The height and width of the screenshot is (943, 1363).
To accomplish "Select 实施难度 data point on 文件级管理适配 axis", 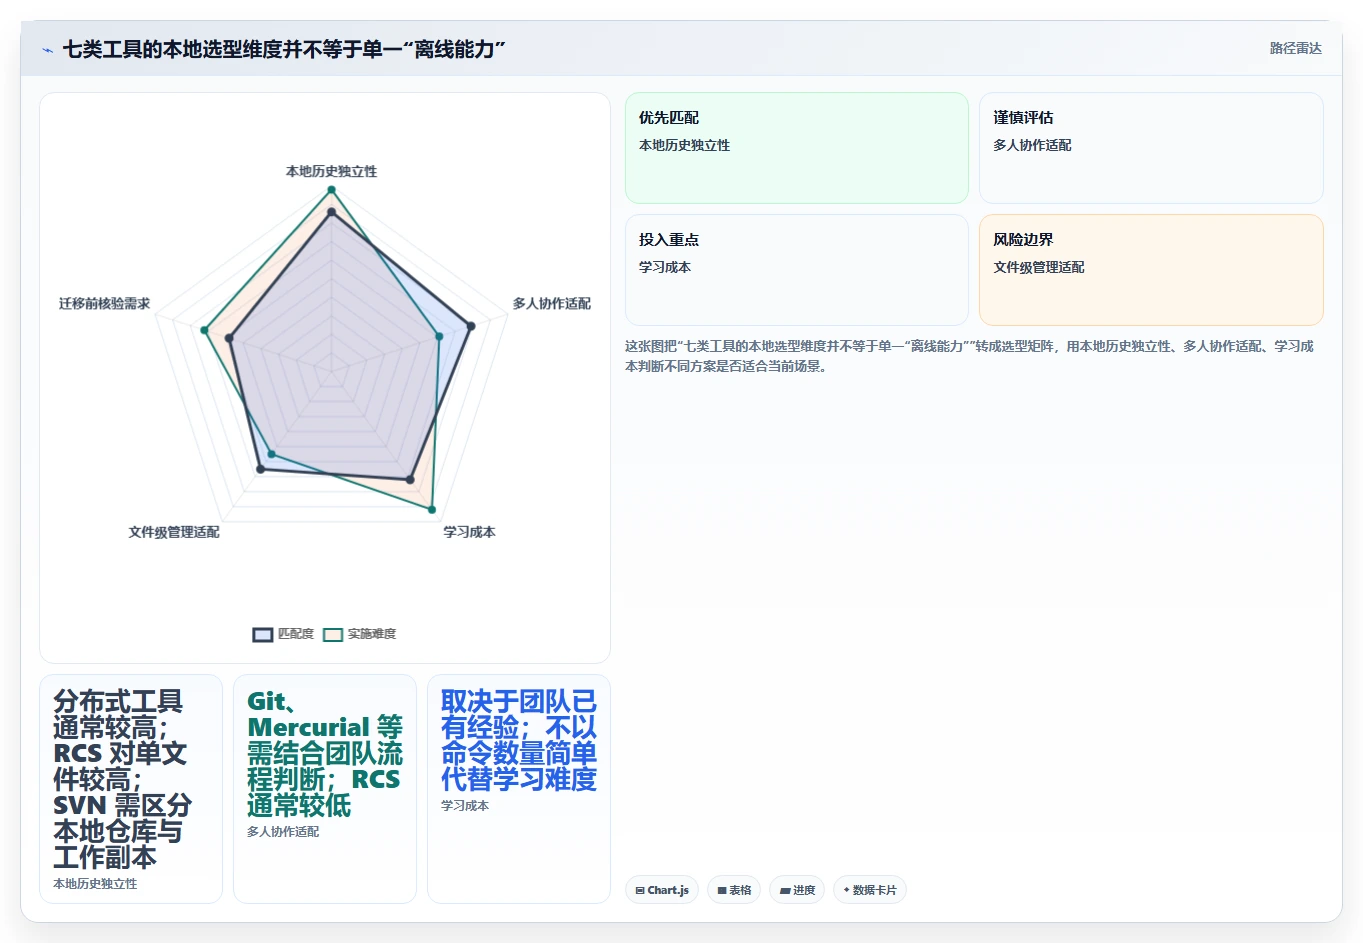I will click(x=271, y=455).
